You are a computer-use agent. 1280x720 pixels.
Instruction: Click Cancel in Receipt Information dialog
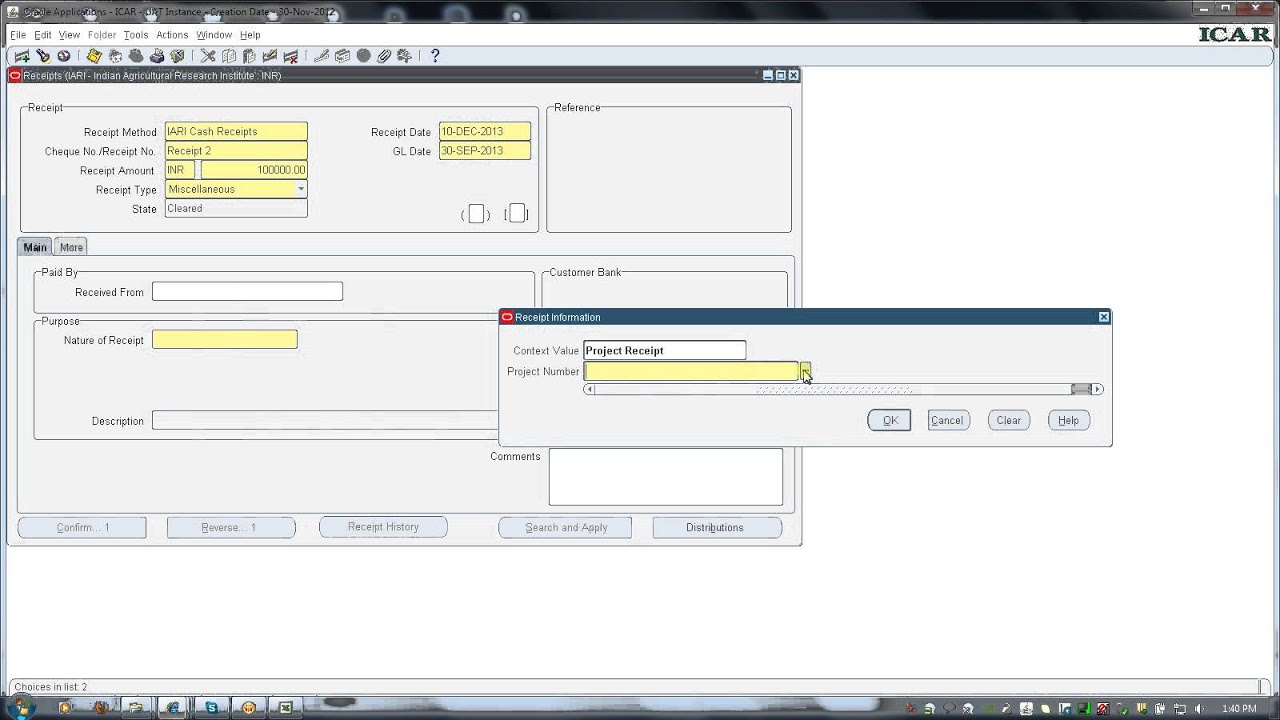coord(948,420)
